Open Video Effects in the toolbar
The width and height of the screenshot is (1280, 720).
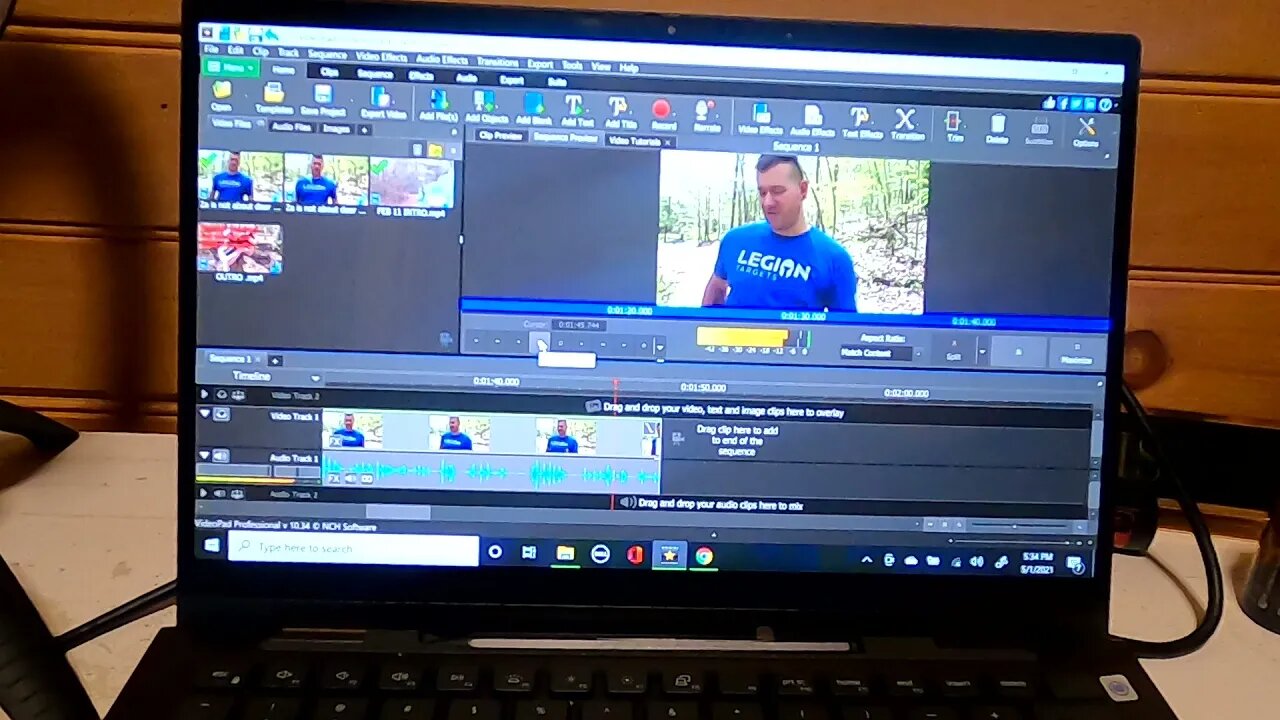coord(760,117)
